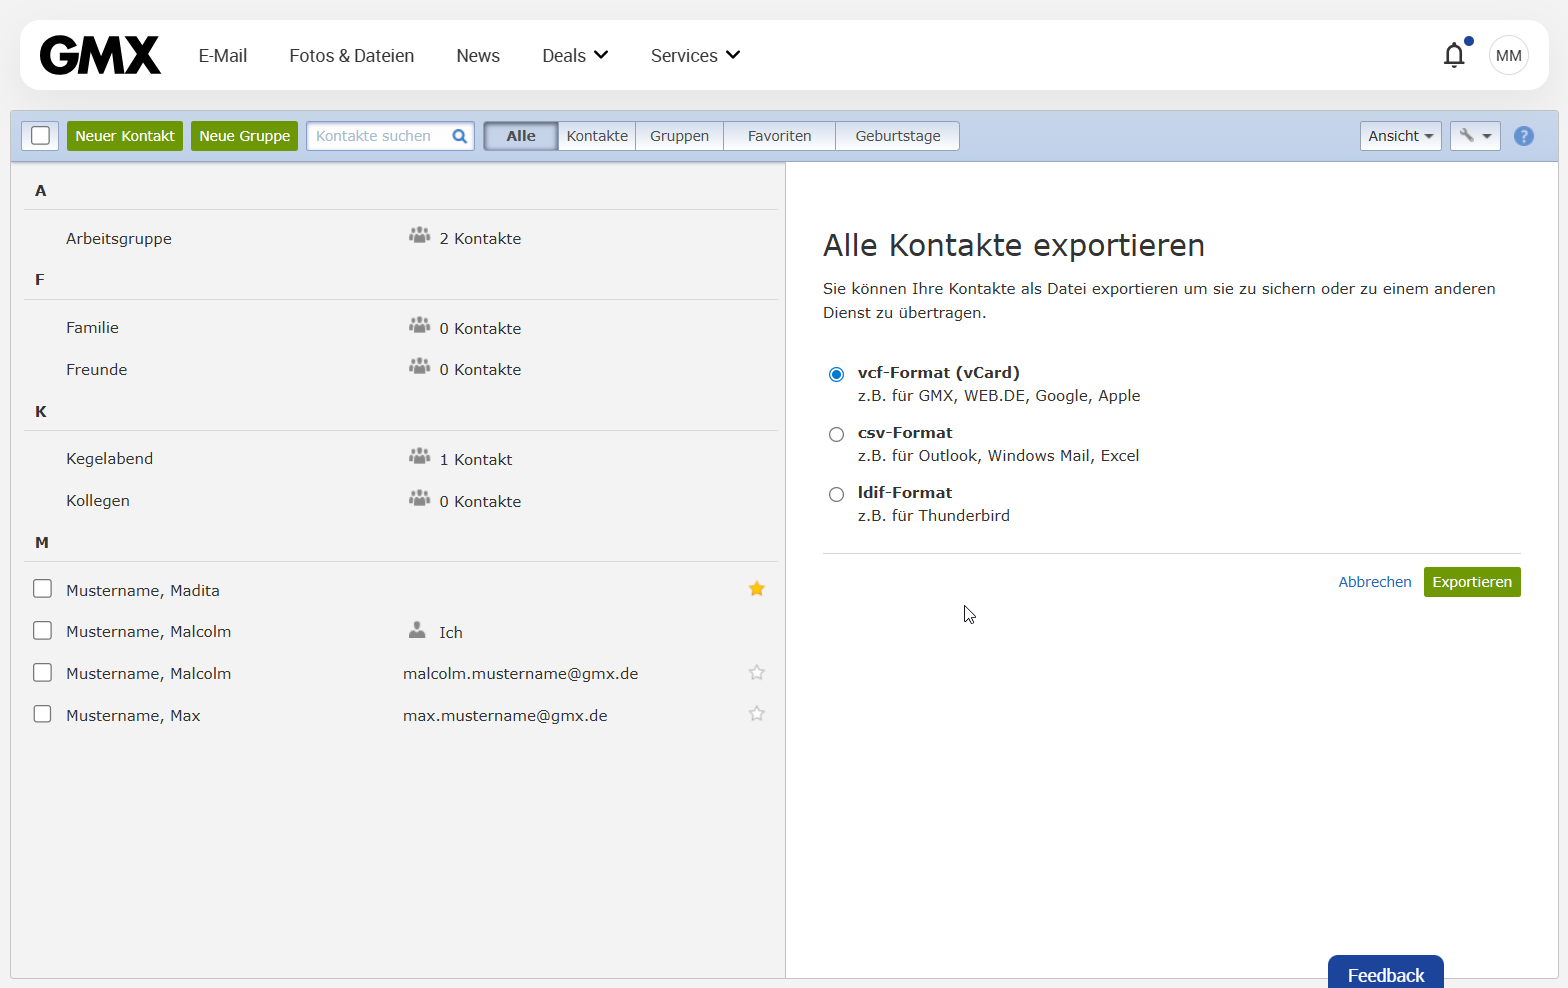Click the ldif-Format label text
1568x988 pixels.
905,493
